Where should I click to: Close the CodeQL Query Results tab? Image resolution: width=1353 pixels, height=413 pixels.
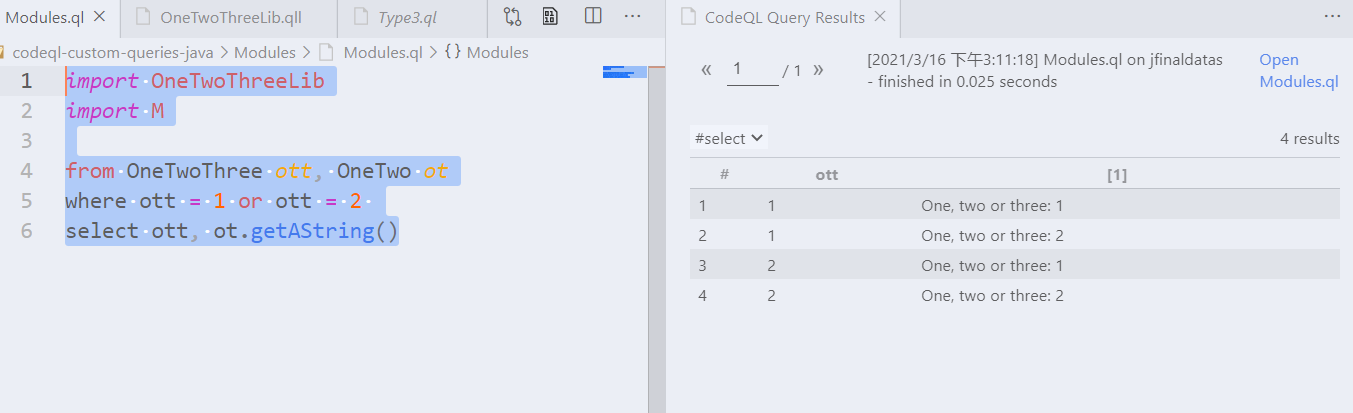click(x=879, y=17)
